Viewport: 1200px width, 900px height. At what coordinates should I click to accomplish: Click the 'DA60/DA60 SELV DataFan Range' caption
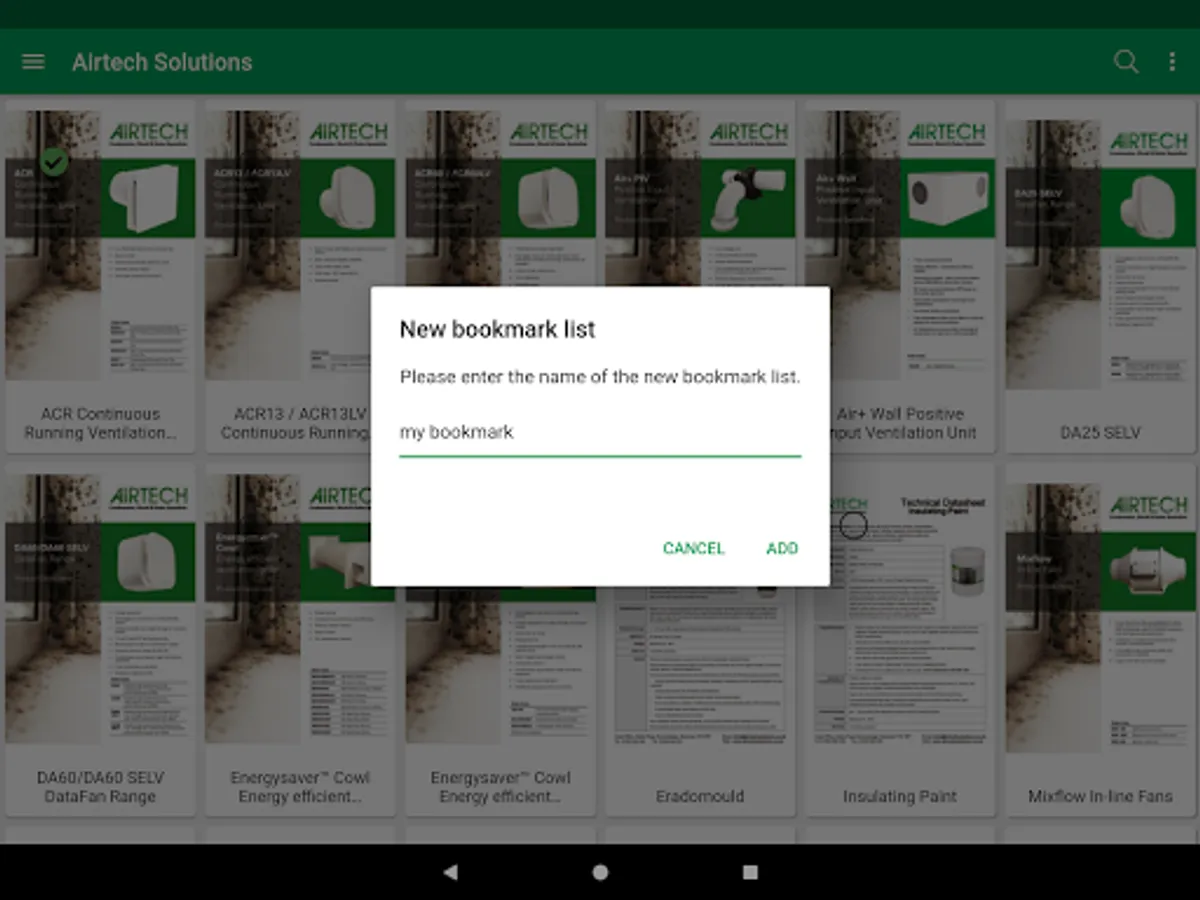point(100,787)
